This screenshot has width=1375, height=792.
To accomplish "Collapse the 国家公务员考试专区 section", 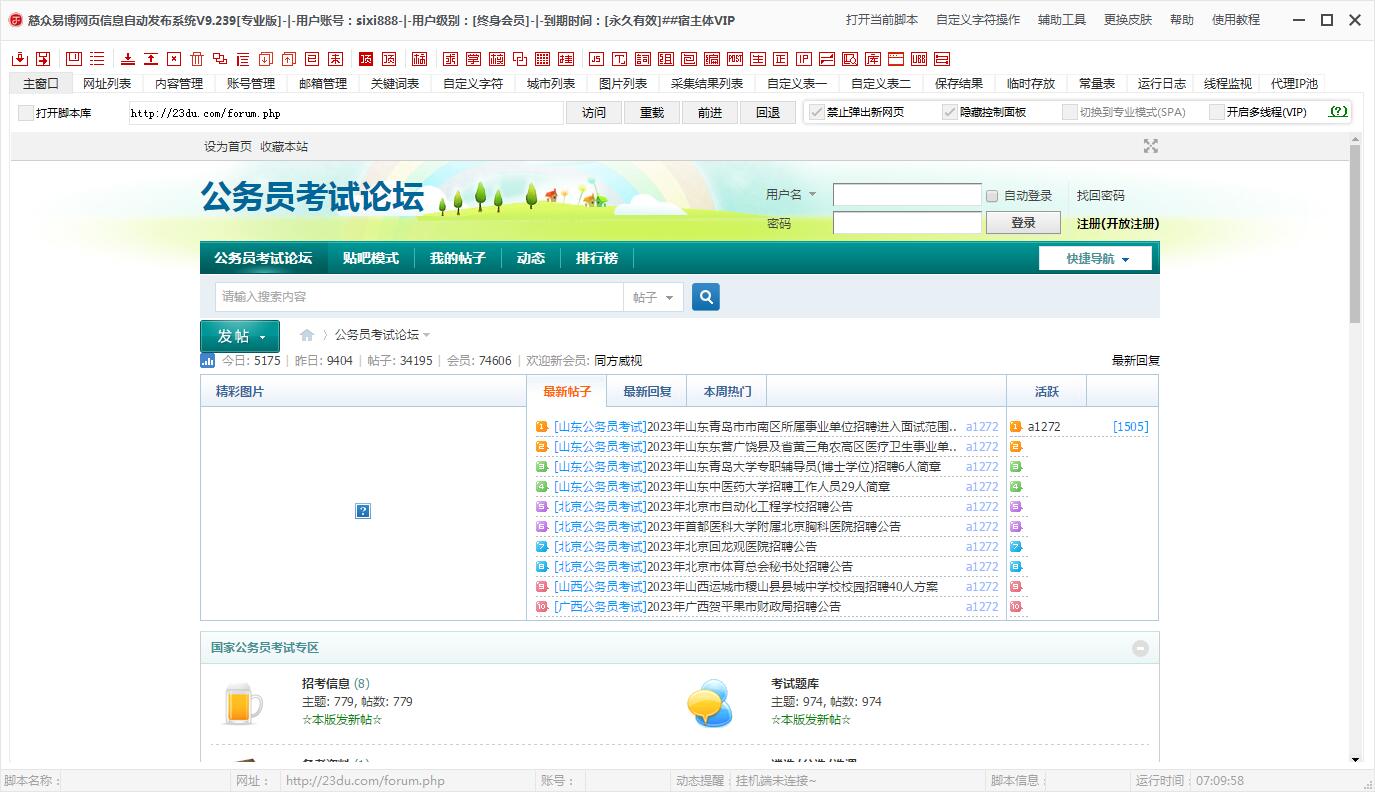I will pyautogui.click(x=1140, y=648).
